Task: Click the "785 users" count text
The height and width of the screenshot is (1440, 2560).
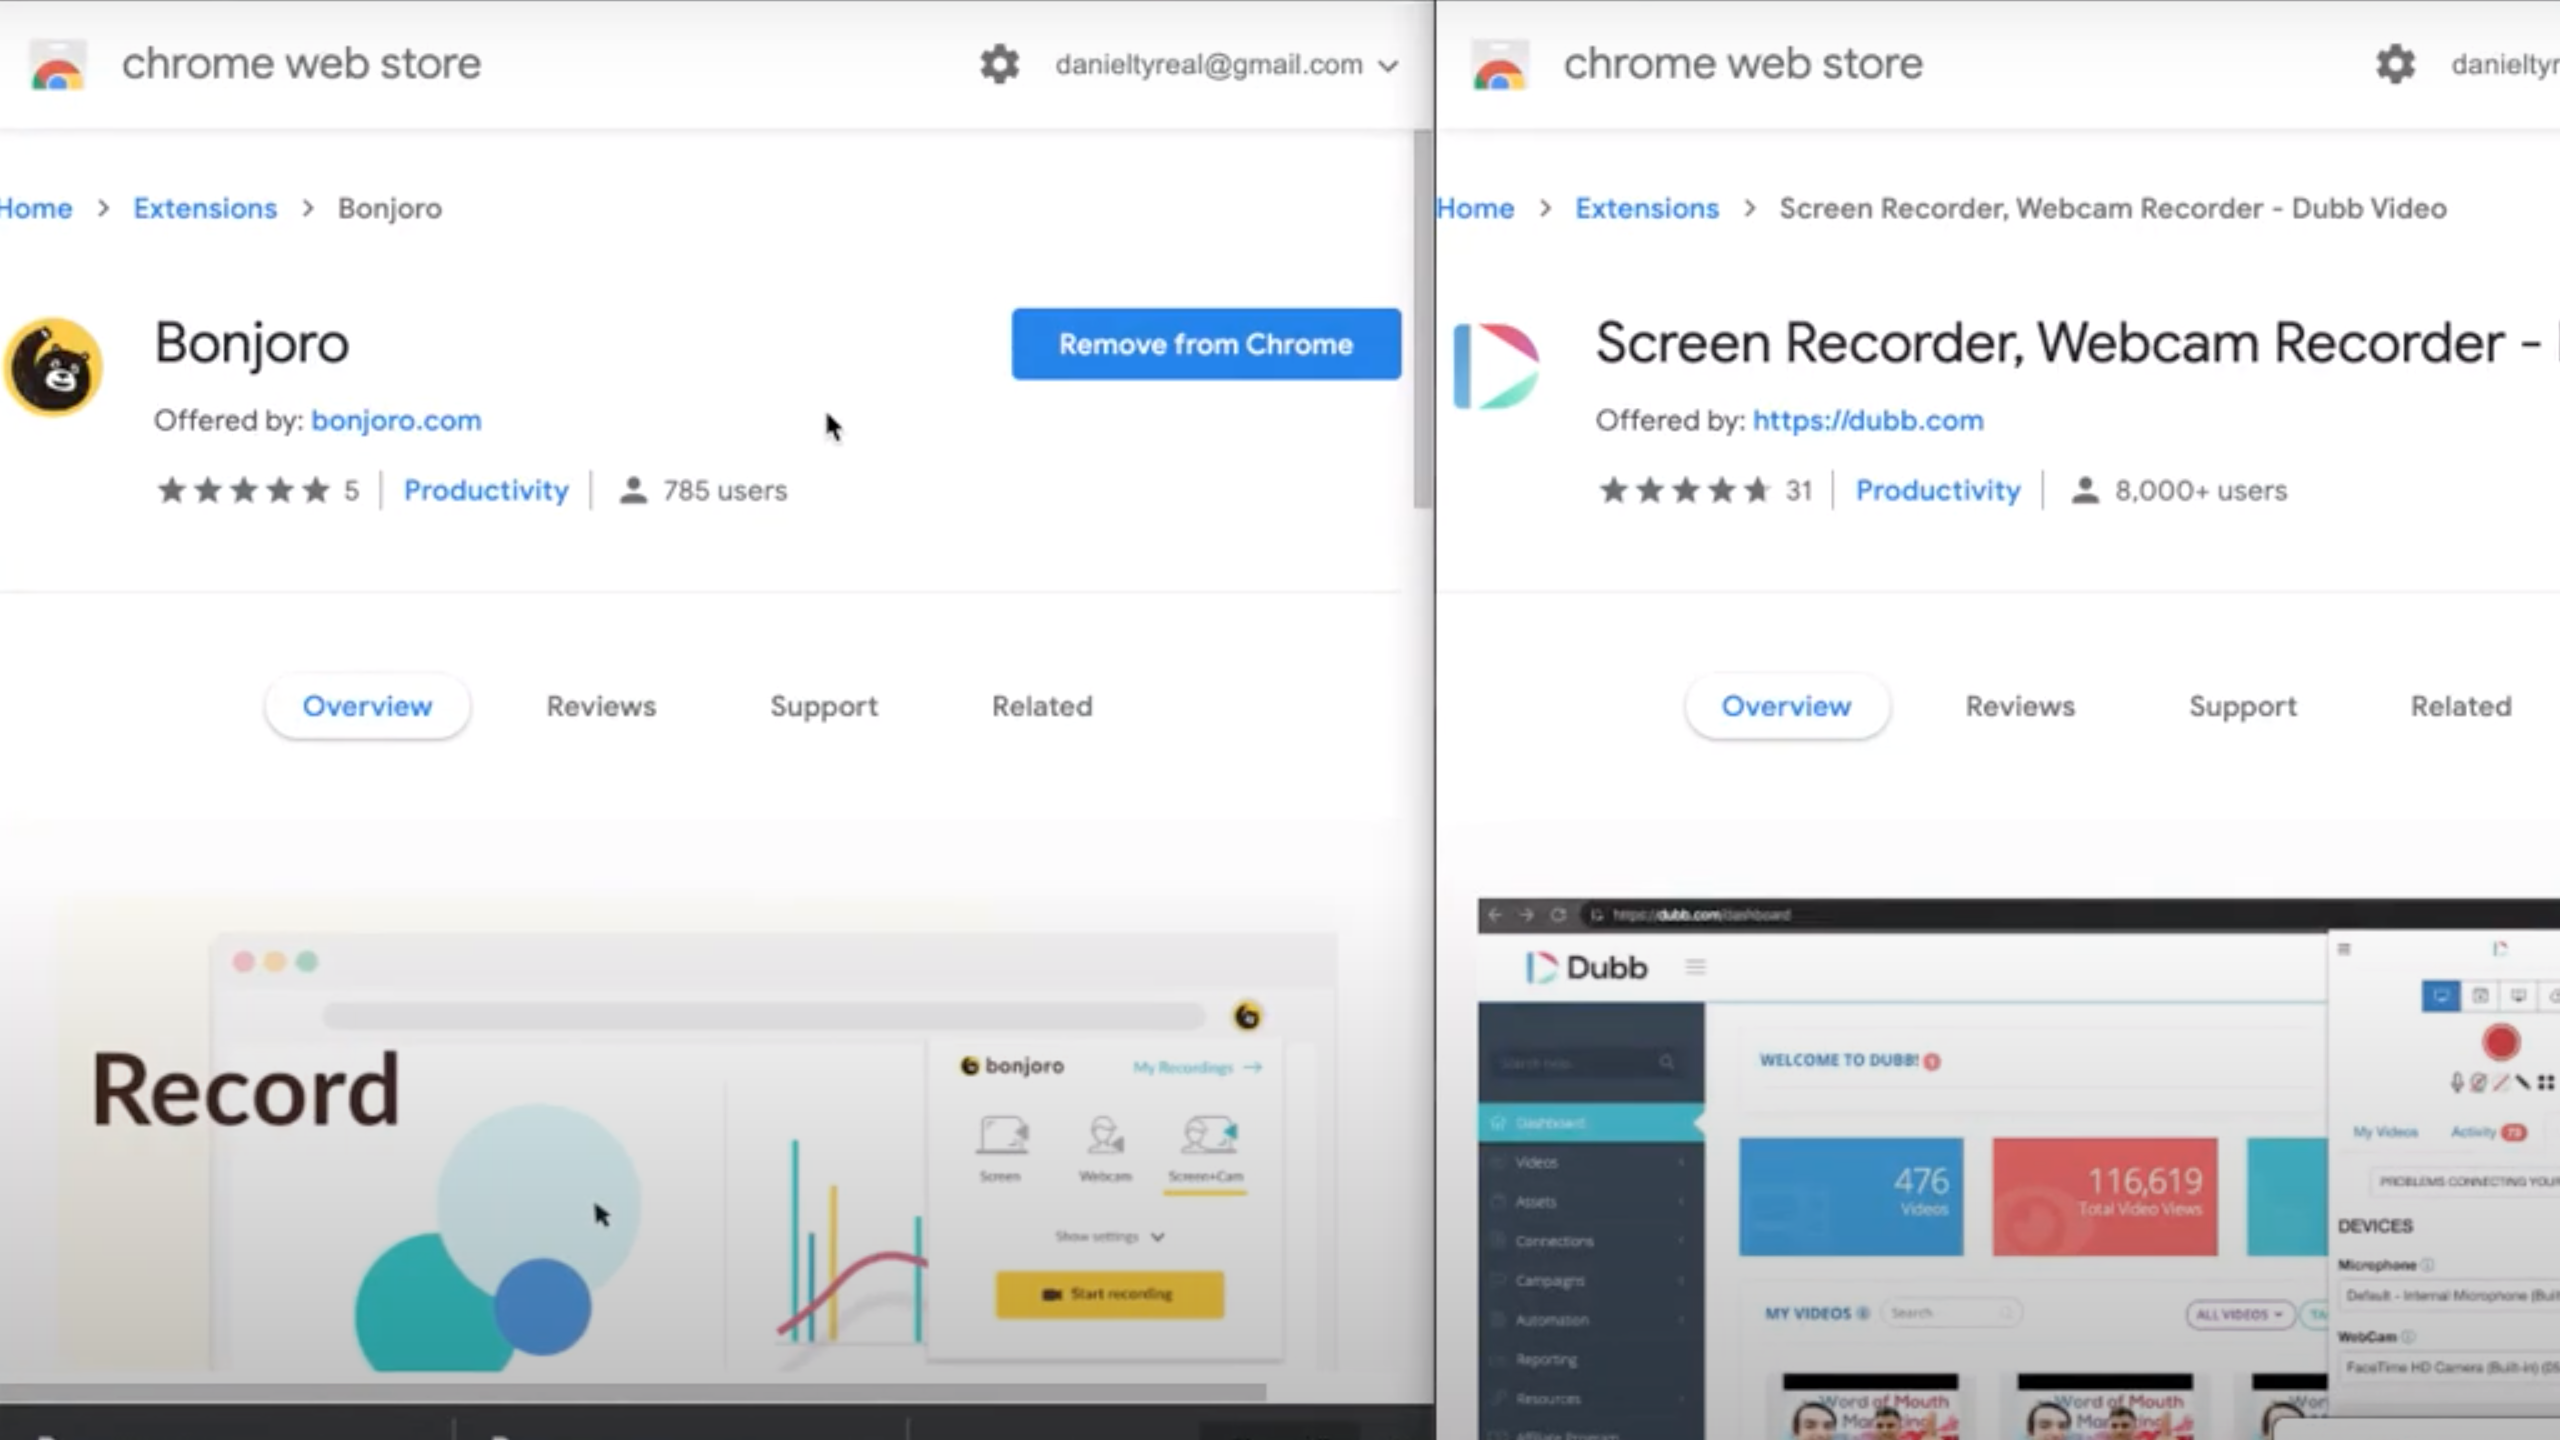Action: (725, 490)
